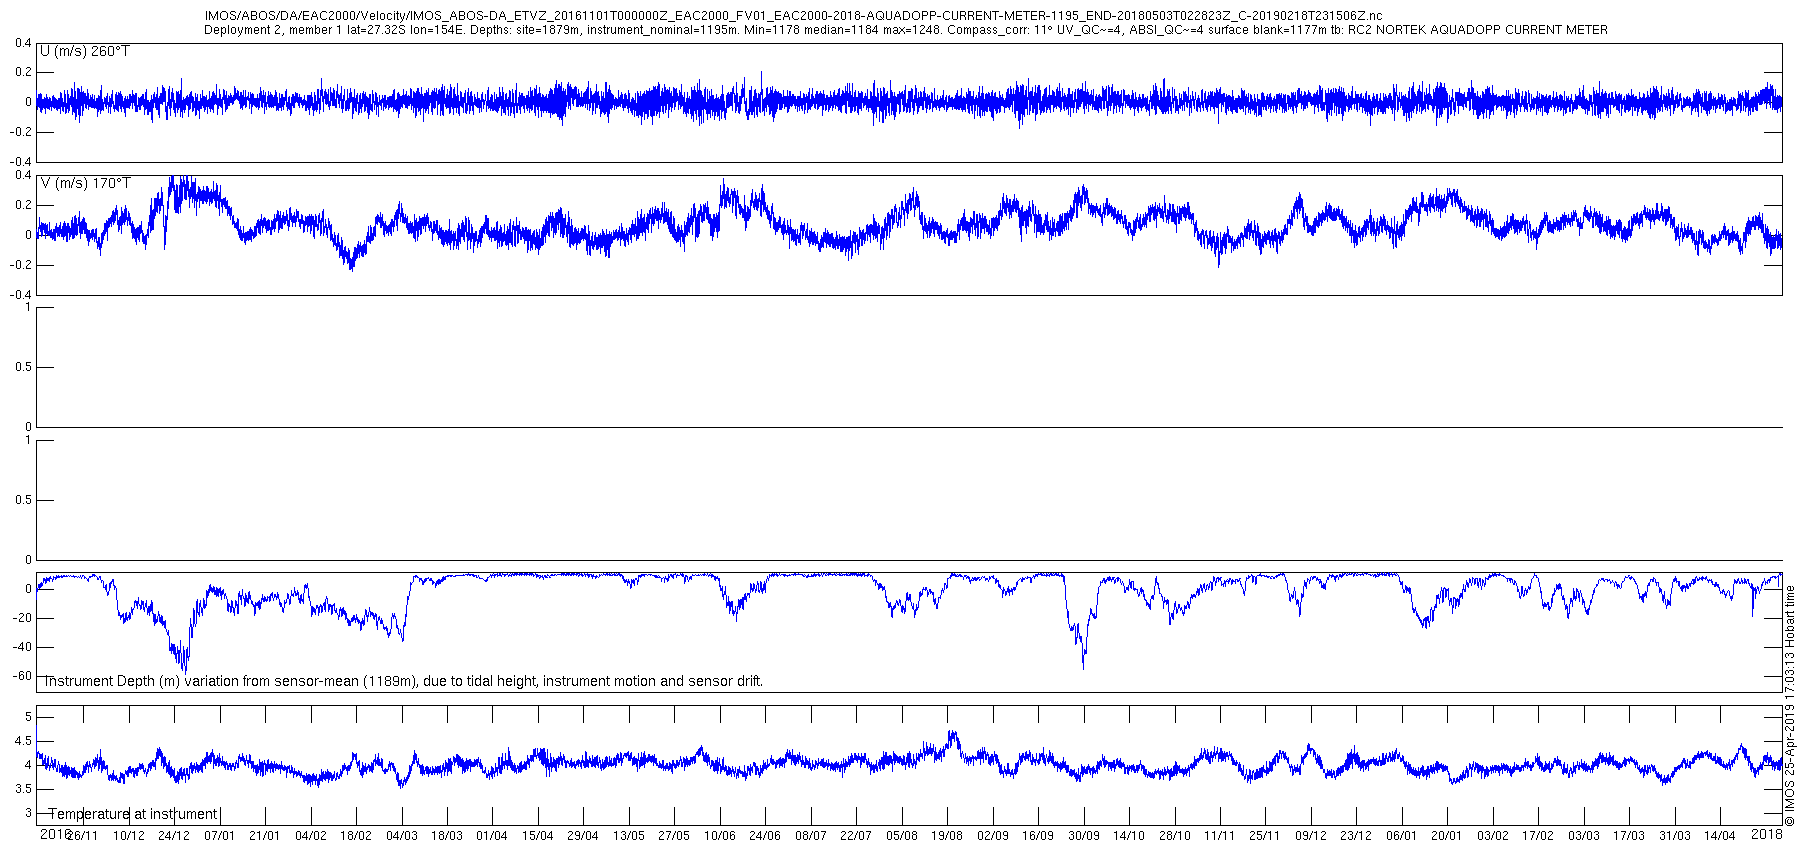
Task: Click the '08/07' date tick label
Action: (x=811, y=836)
